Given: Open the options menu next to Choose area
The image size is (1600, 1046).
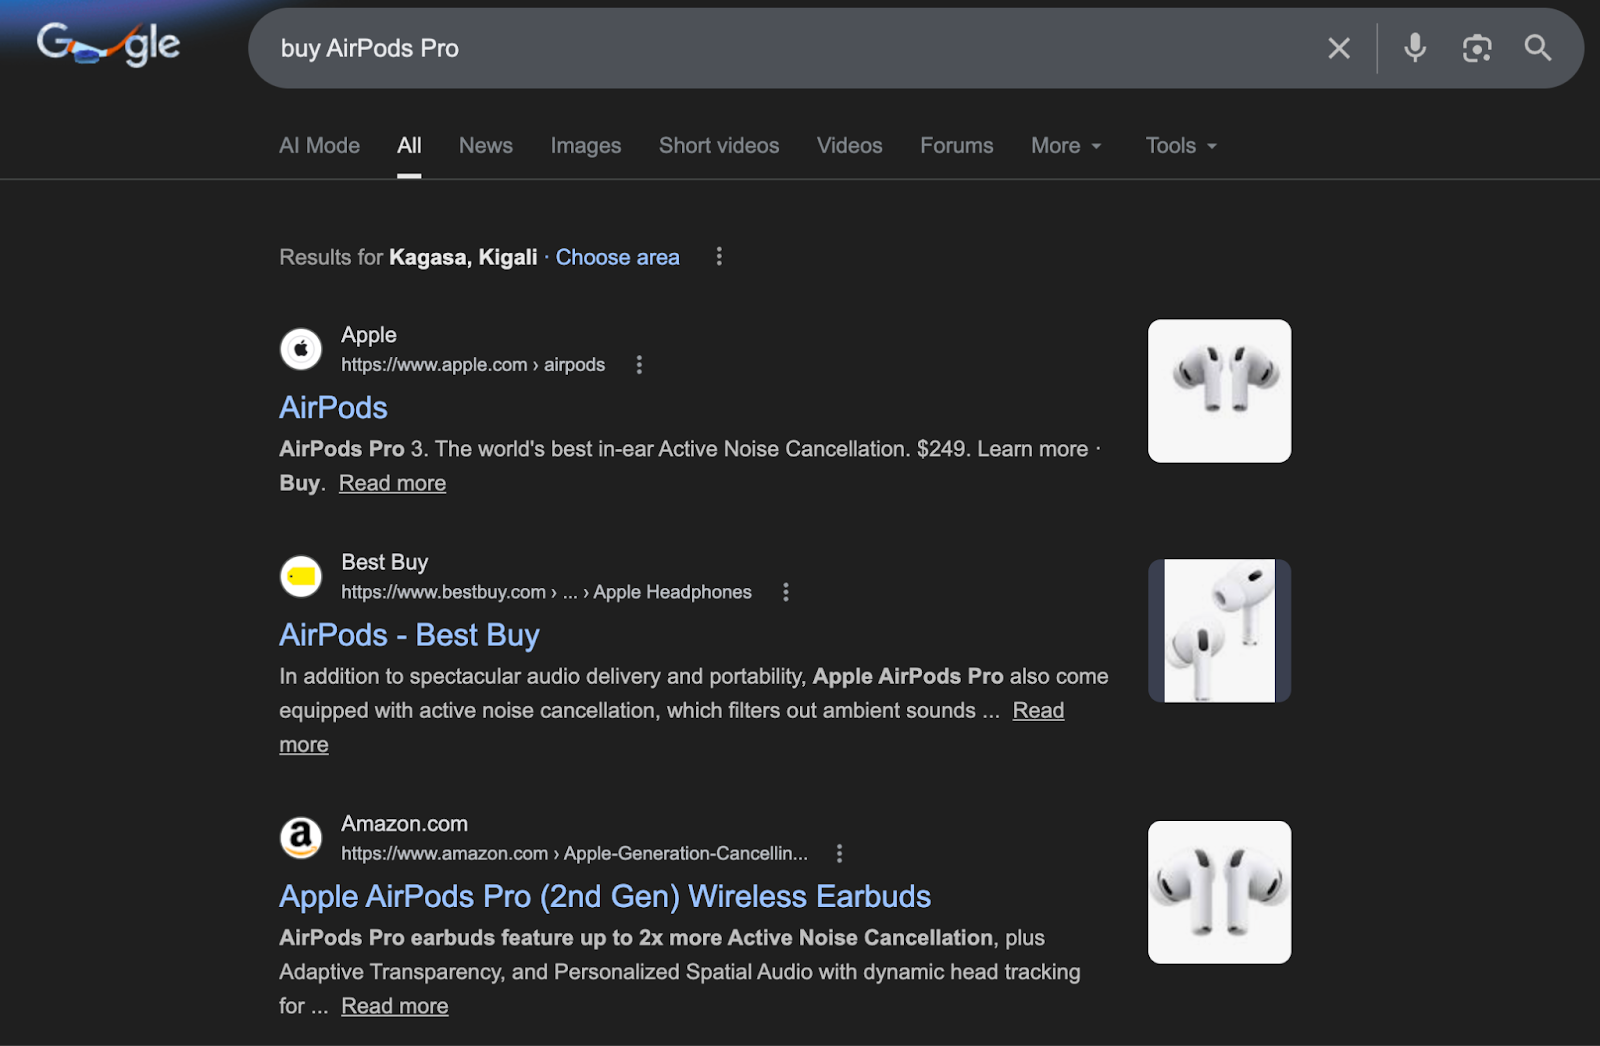Looking at the screenshot, I should pyautogui.click(x=719, y=256).
